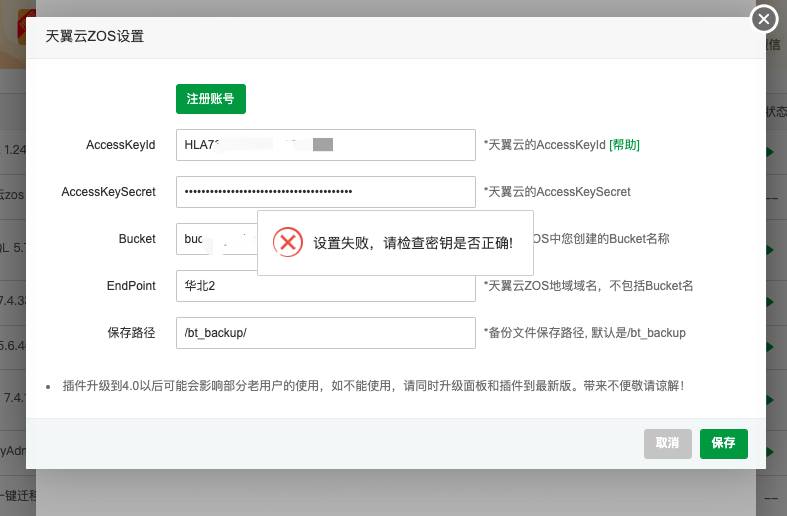Screen dimensions: 787x516
Task: Select the EndPoint field showing 华北2
Action: 326,288
